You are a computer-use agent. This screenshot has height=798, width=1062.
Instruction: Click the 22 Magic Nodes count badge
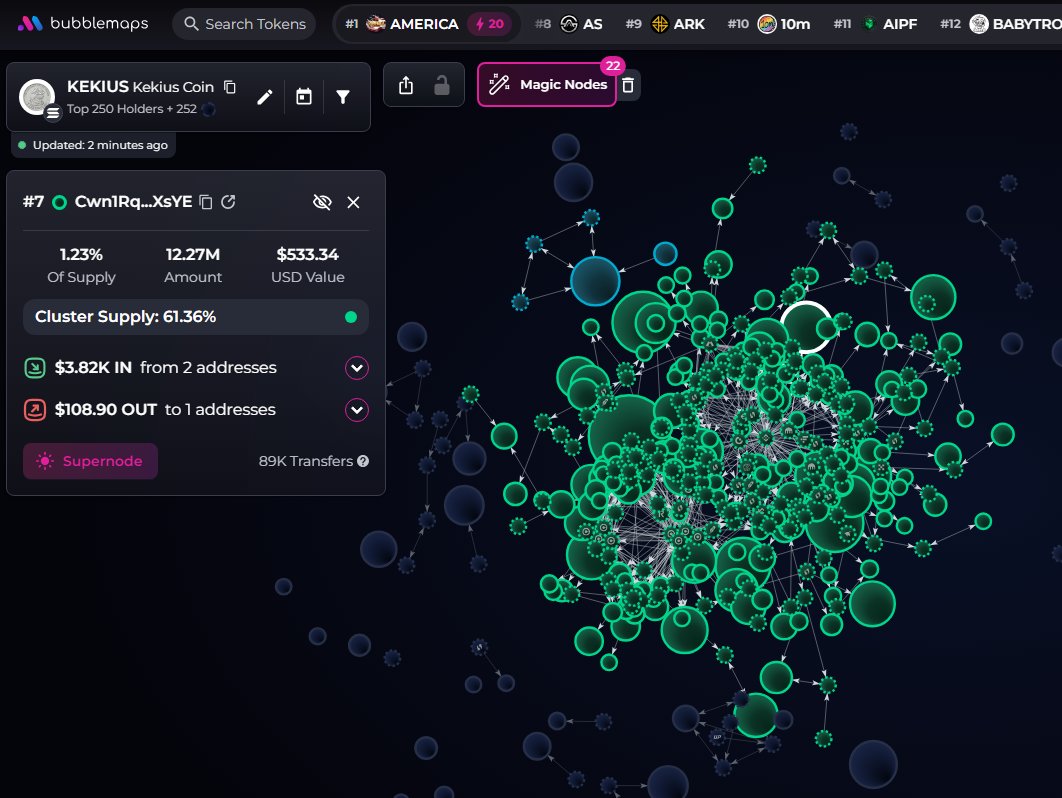click(613, 66)
